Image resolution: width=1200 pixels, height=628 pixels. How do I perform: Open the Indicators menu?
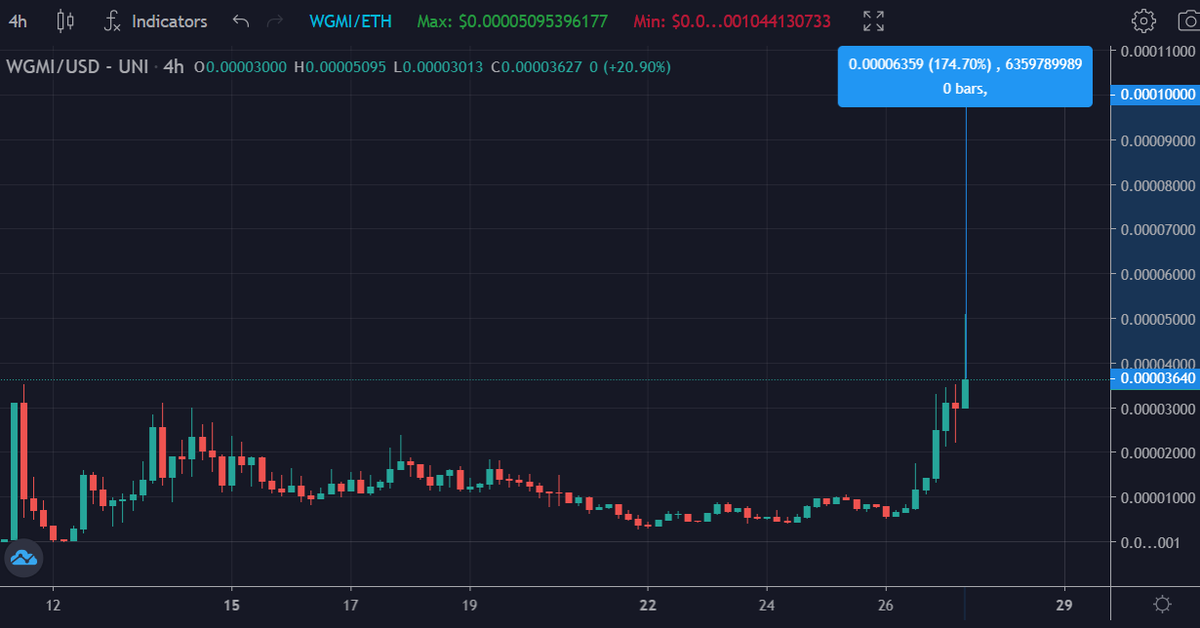[156, 20]
